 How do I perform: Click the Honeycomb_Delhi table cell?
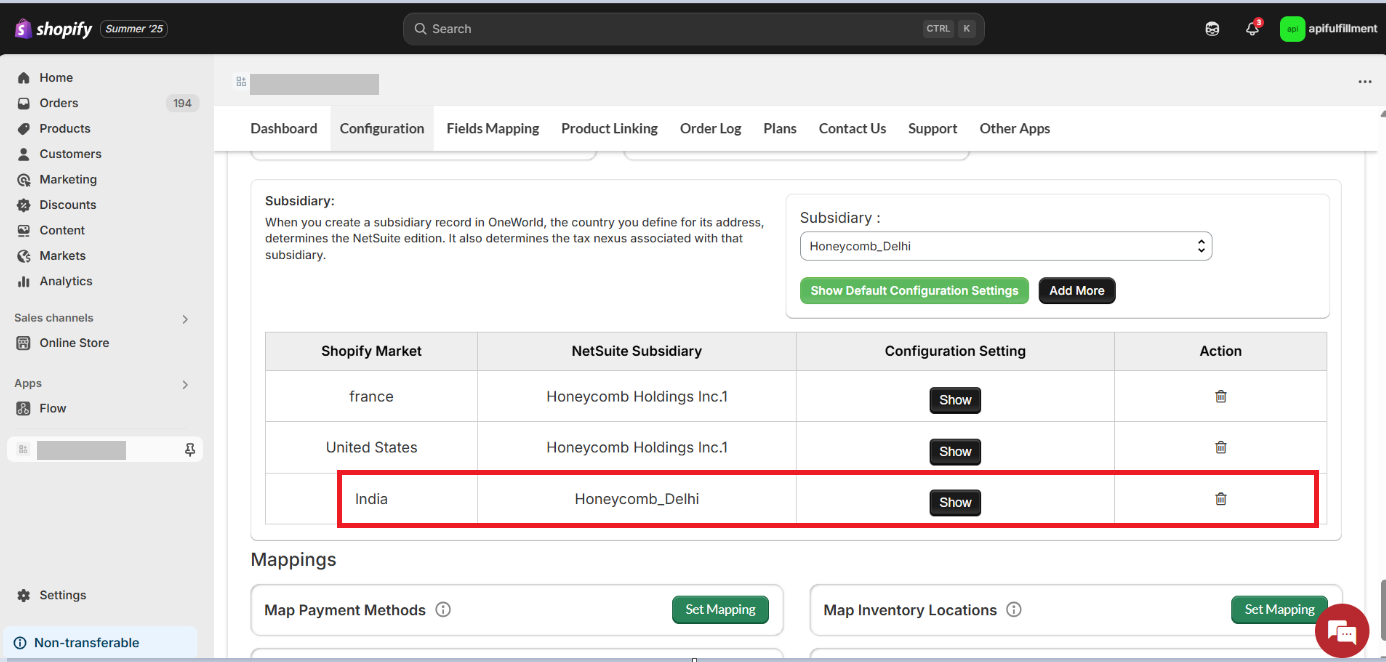point(637,498)
